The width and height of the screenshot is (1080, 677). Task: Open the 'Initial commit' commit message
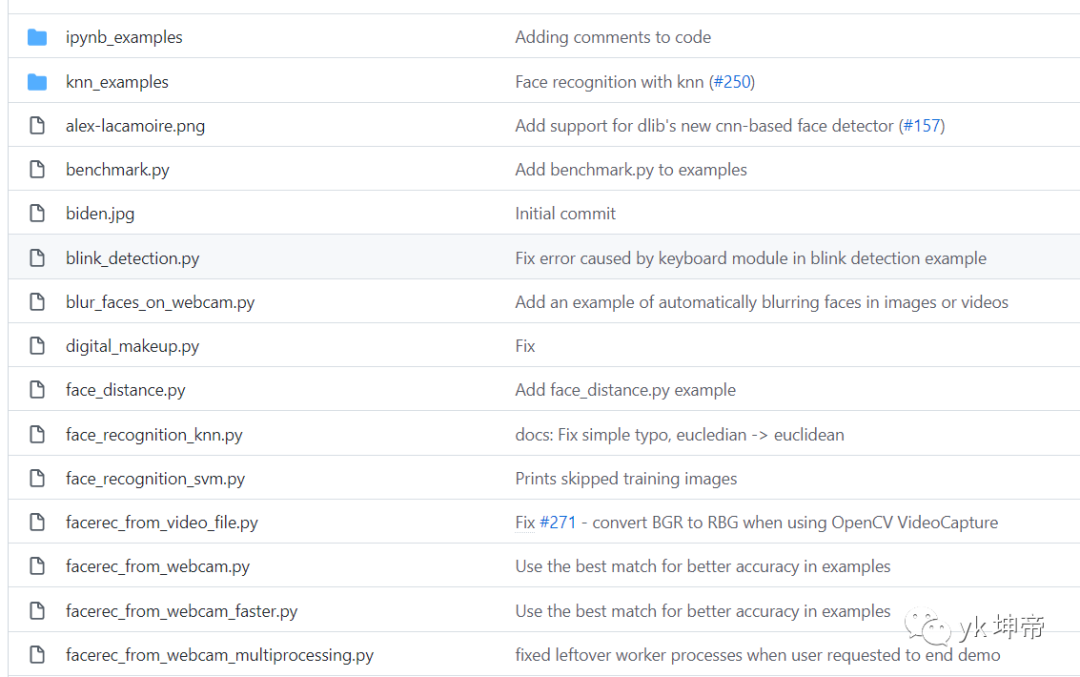[x=565, y=214]
